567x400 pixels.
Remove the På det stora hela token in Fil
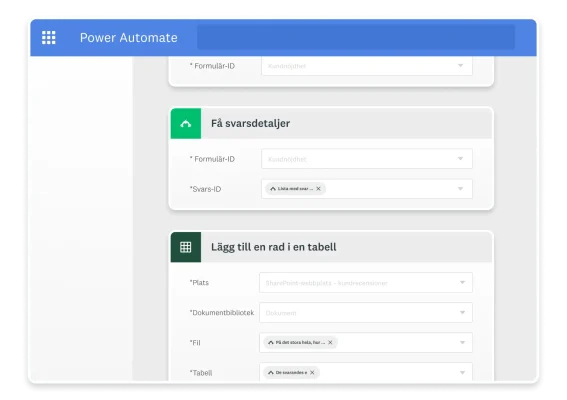(x=330, y=342)
